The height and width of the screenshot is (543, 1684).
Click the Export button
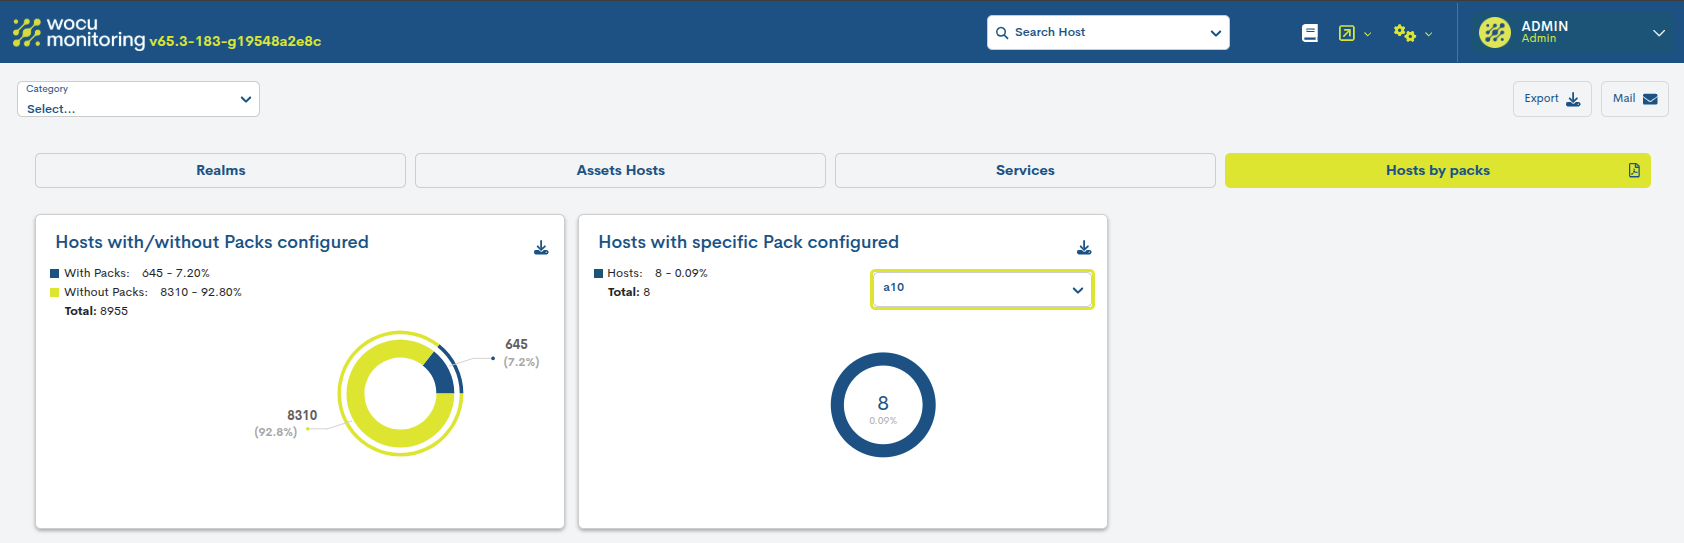[1551, 99]
